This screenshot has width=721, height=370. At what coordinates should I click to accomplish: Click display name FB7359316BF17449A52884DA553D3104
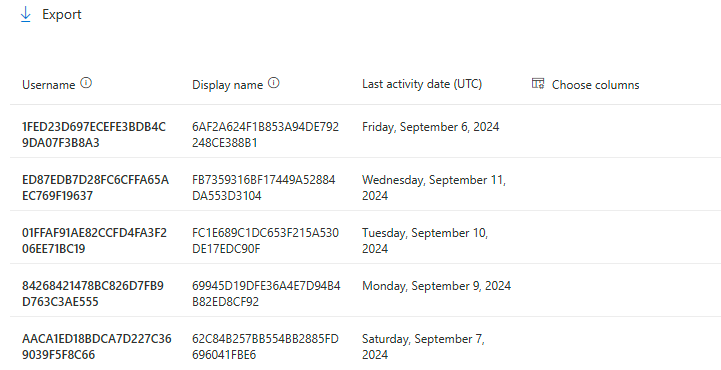(x=263, y=188)
